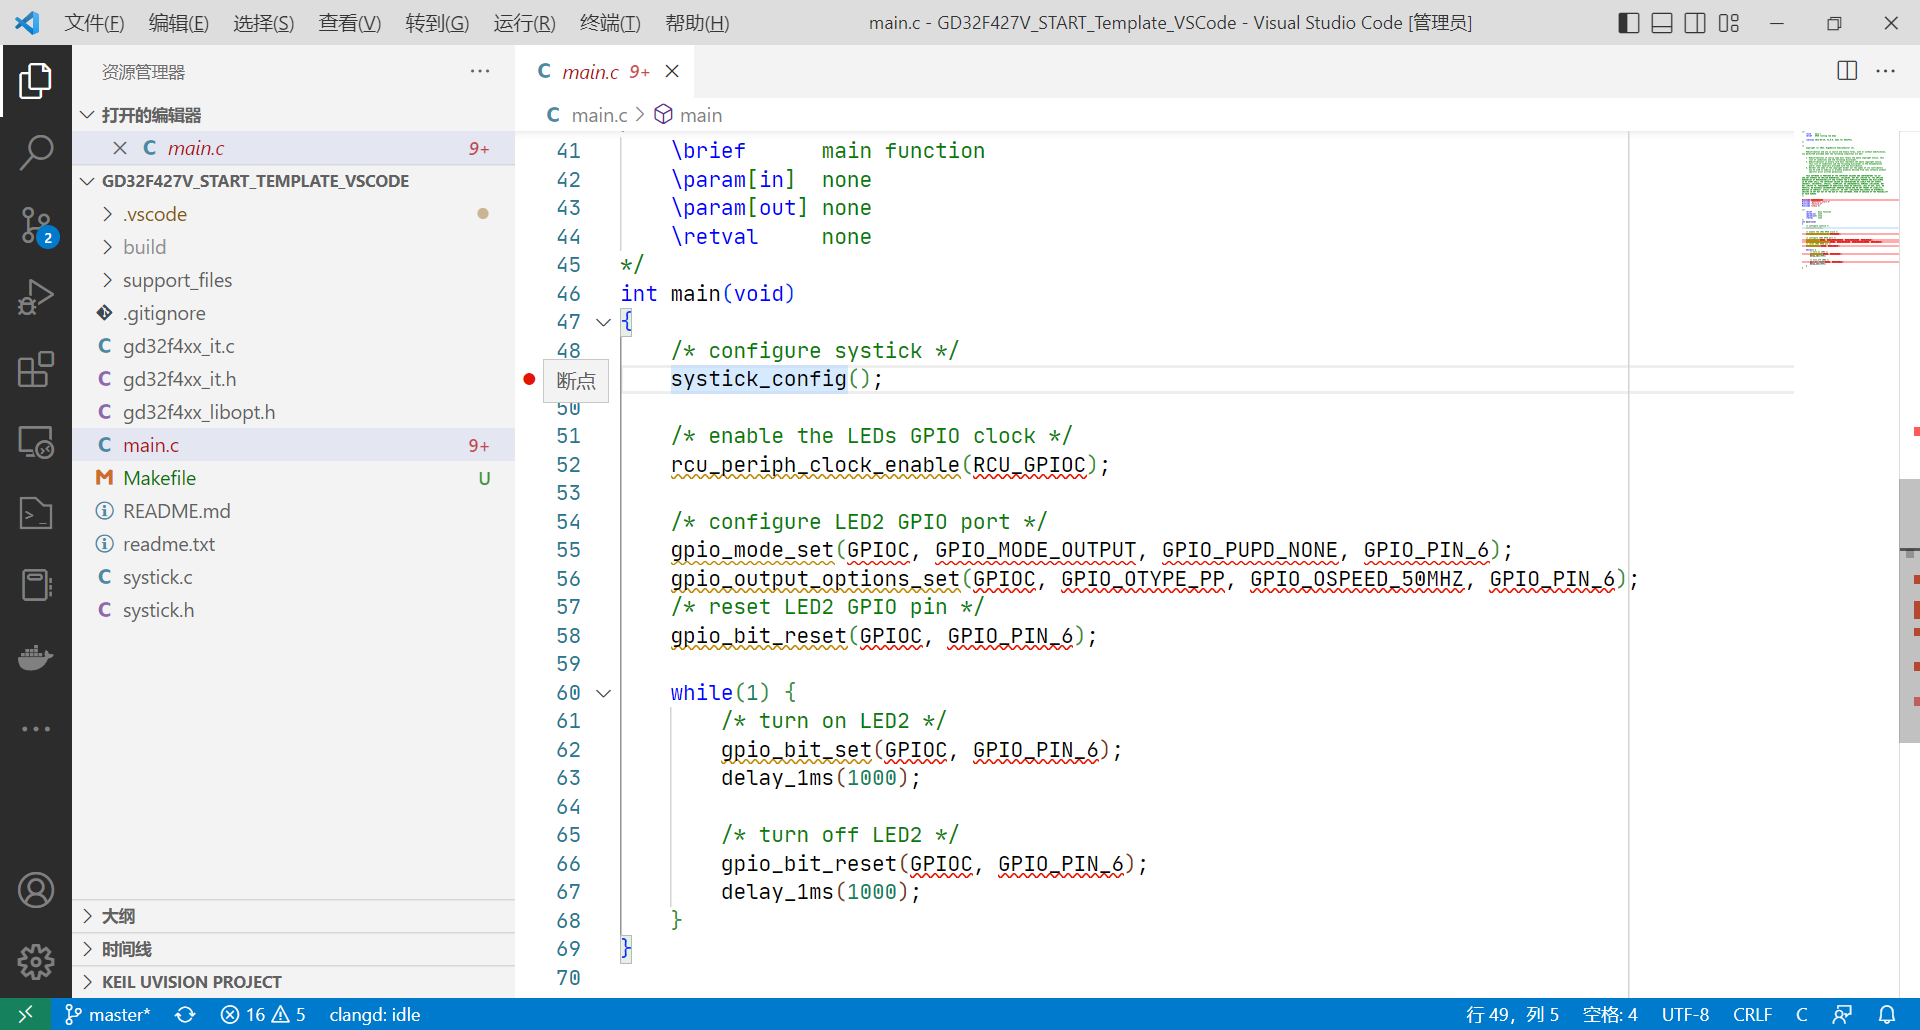Toggle breakpoint on line 49
This screenshot has height=1030, width=1920.
pyautogui.click(x=529, y=379)
